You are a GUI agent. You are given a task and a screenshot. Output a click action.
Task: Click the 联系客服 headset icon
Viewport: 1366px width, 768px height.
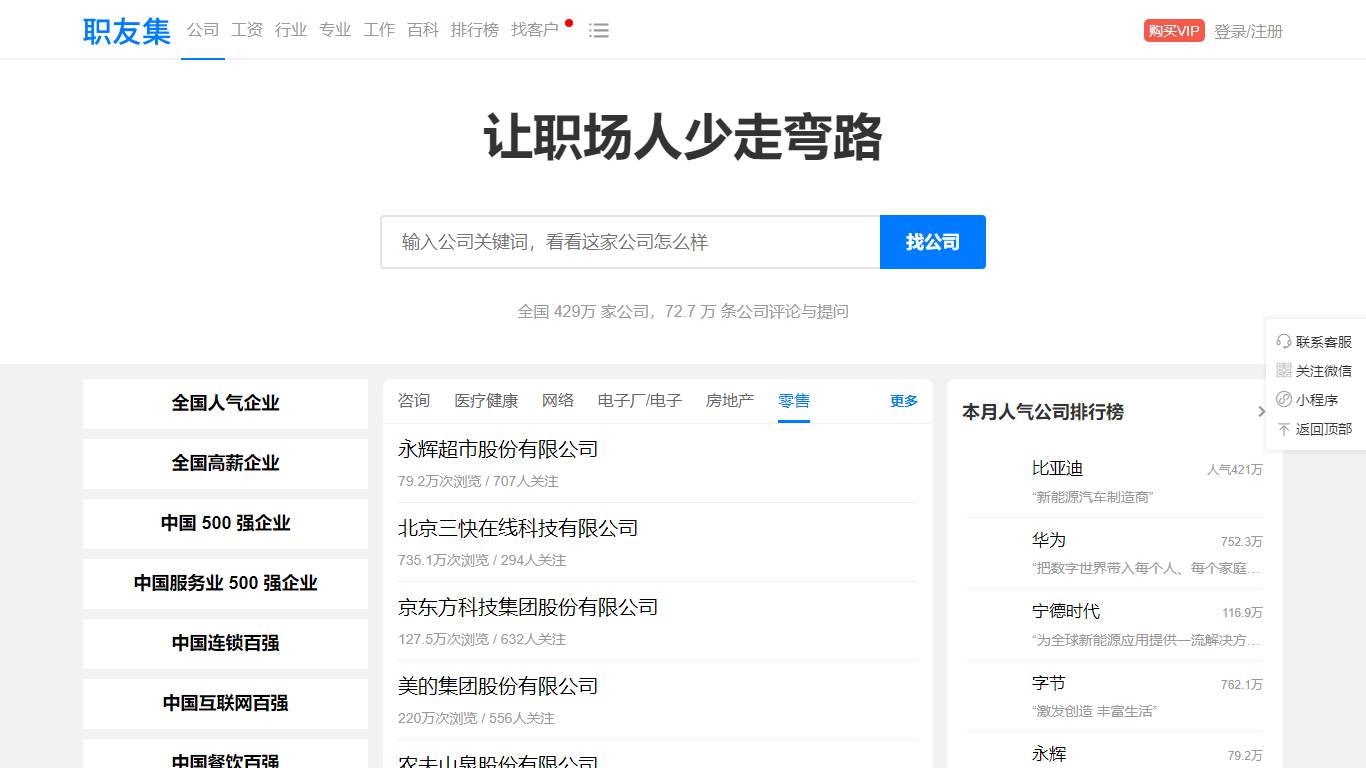click(x=1283, y=342)
